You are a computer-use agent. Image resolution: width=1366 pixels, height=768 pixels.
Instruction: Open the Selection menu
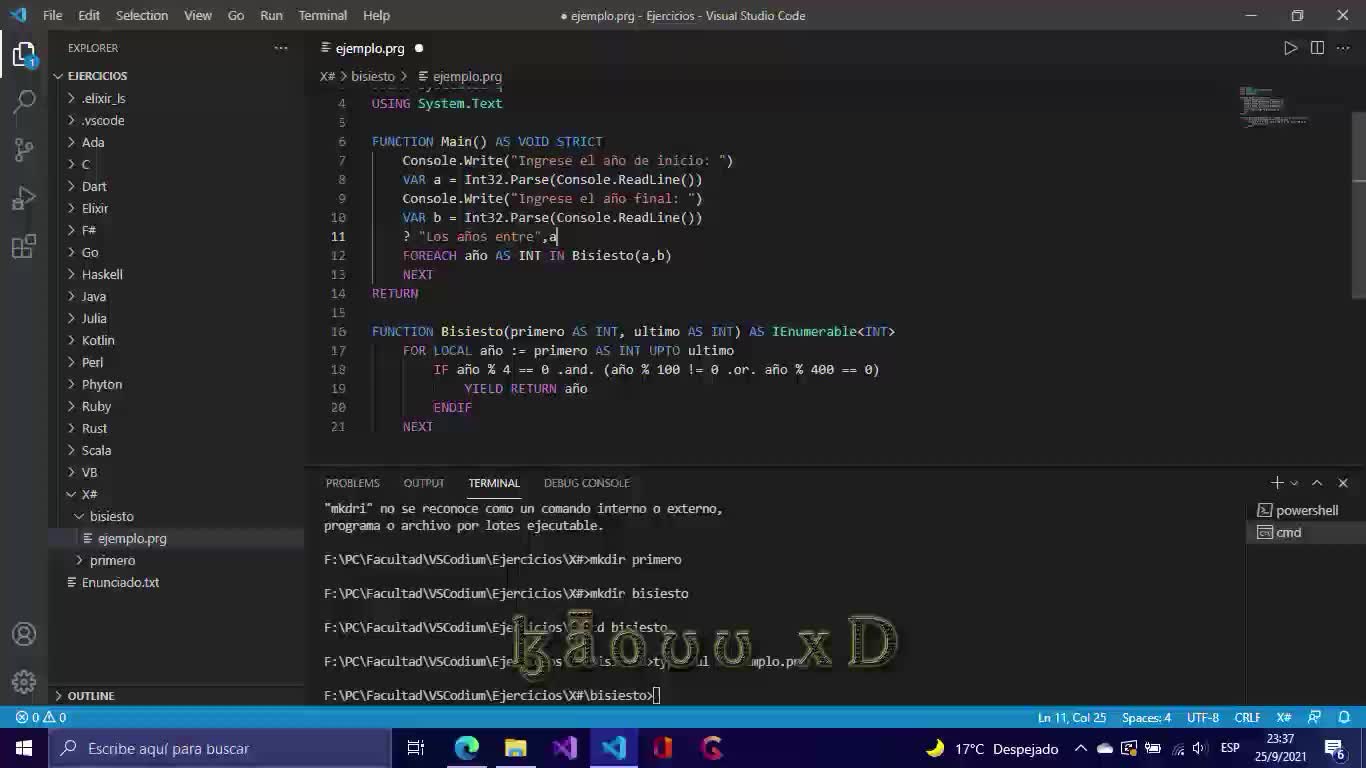[142, 15]
